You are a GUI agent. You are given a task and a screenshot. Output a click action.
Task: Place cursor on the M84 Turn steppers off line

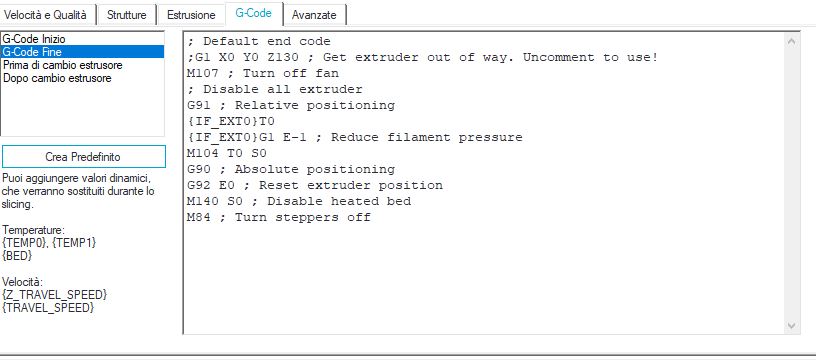point(278,217)
